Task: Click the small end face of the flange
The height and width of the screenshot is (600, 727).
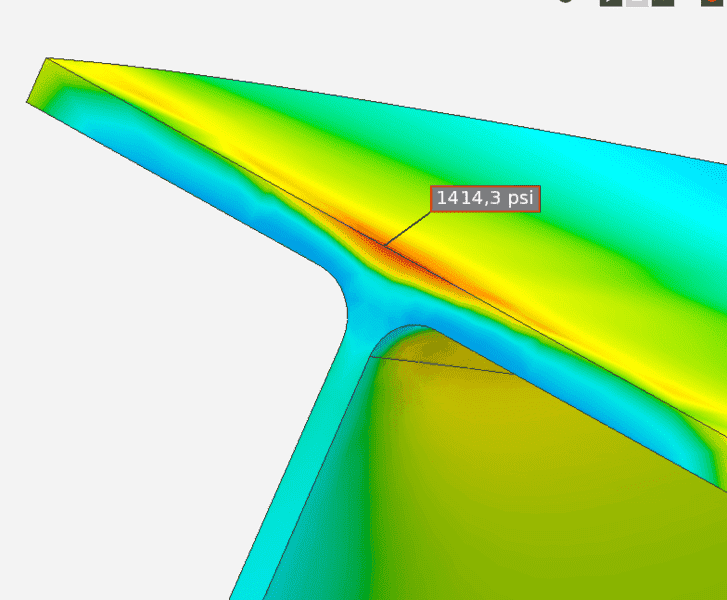Action: pyautogui.click(x=38, y=82)
